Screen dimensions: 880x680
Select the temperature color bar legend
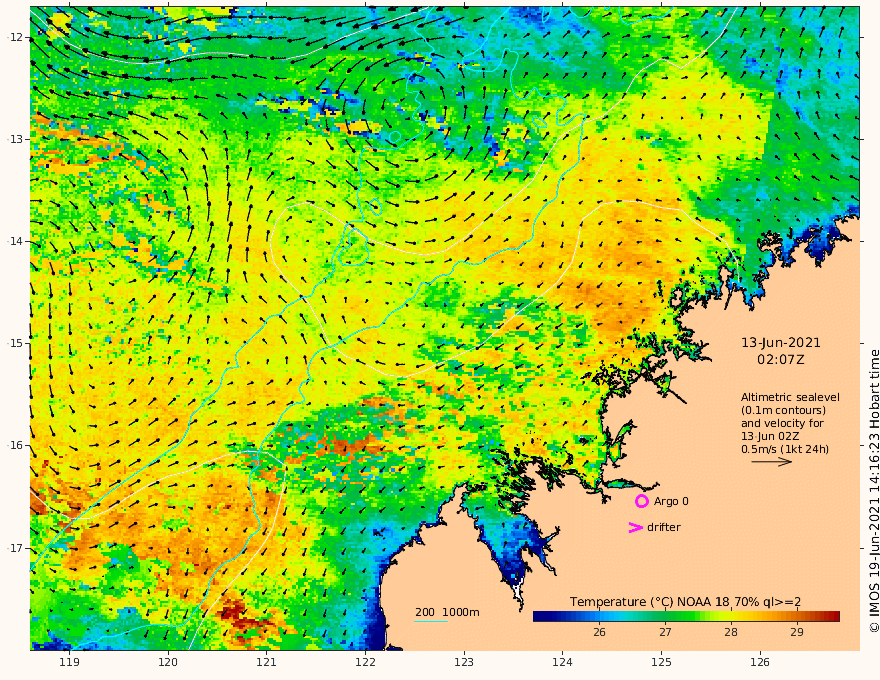coord(686,617)
